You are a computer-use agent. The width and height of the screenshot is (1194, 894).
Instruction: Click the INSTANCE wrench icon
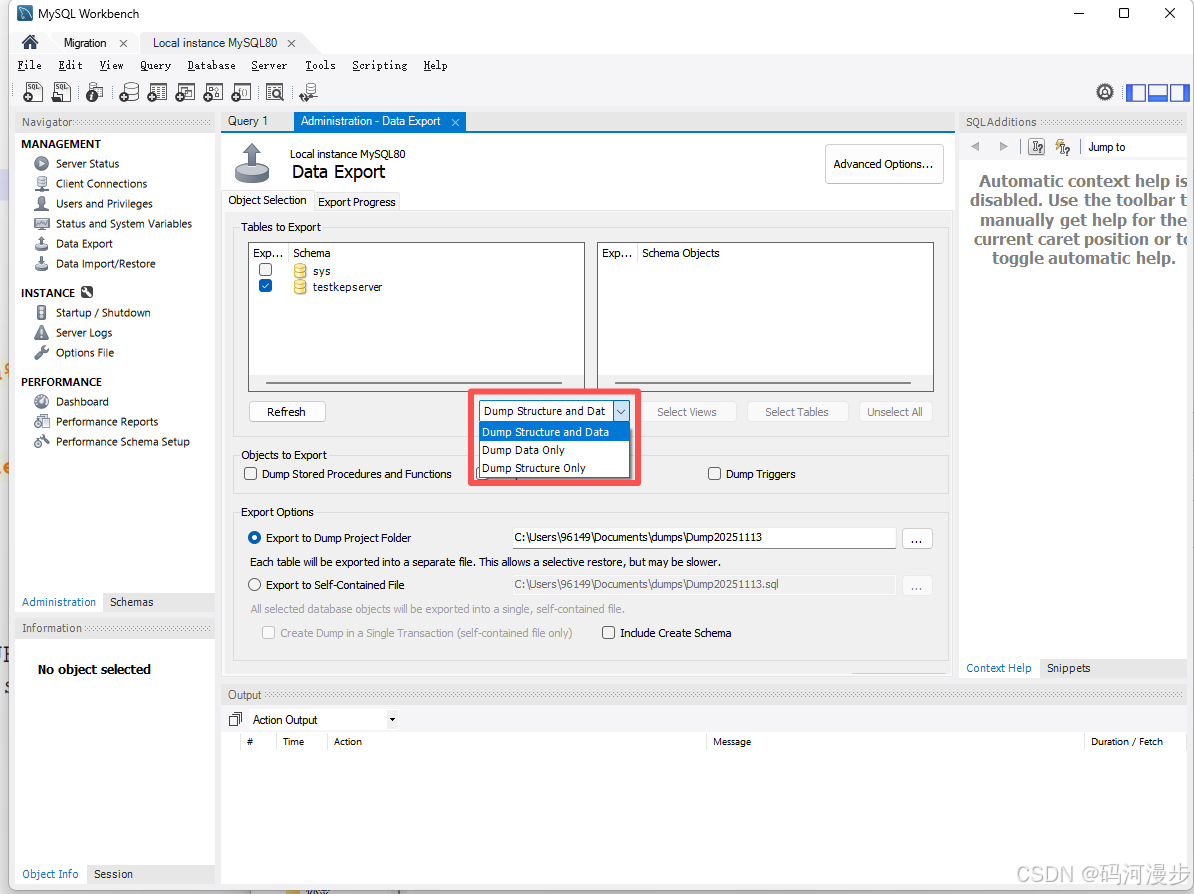[87, 292]
